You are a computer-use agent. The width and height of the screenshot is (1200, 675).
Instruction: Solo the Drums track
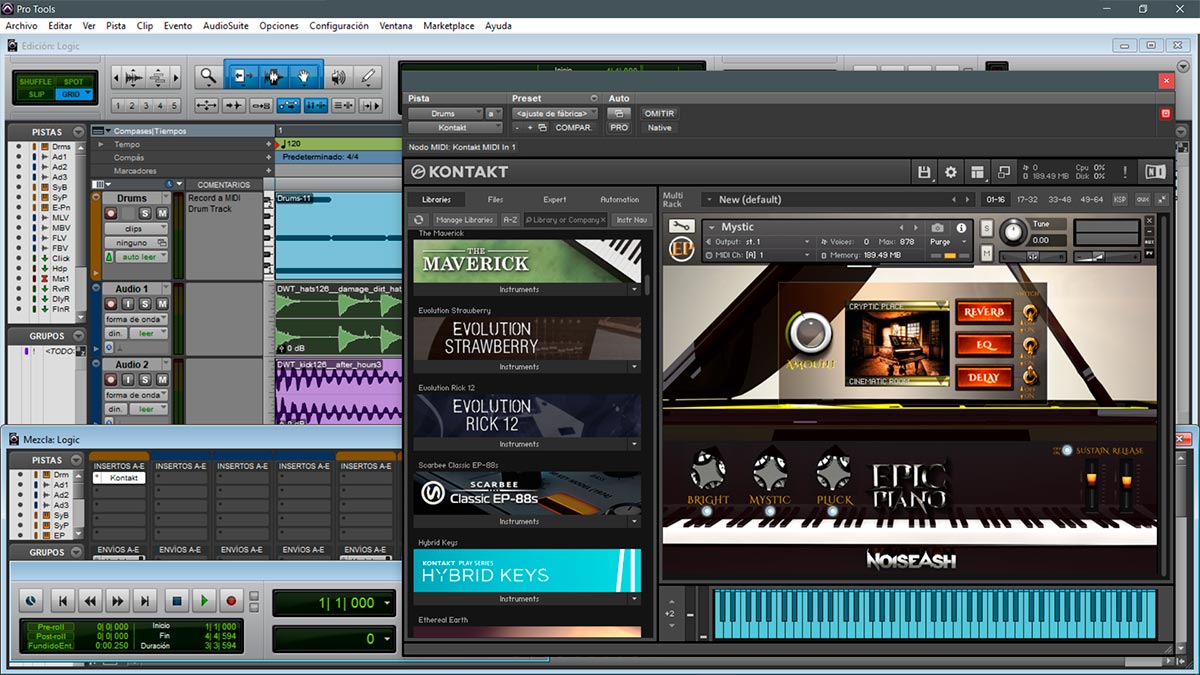[145, 213]
